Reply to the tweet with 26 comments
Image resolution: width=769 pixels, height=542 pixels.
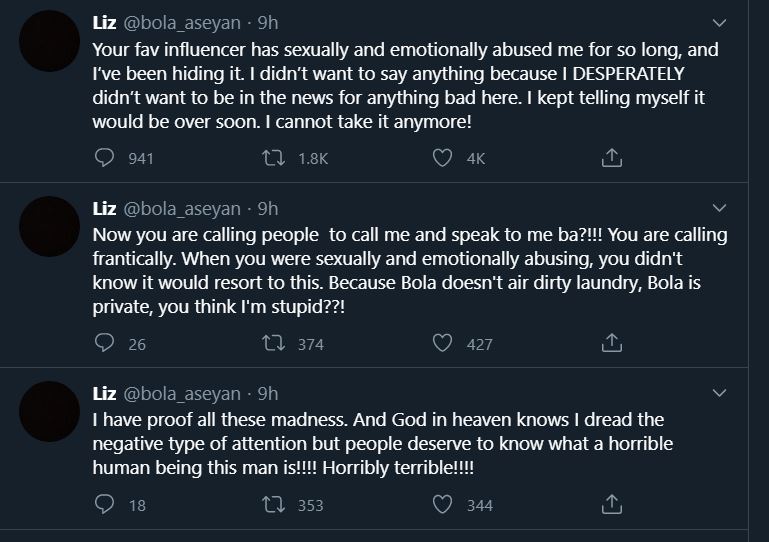(104, 343)
